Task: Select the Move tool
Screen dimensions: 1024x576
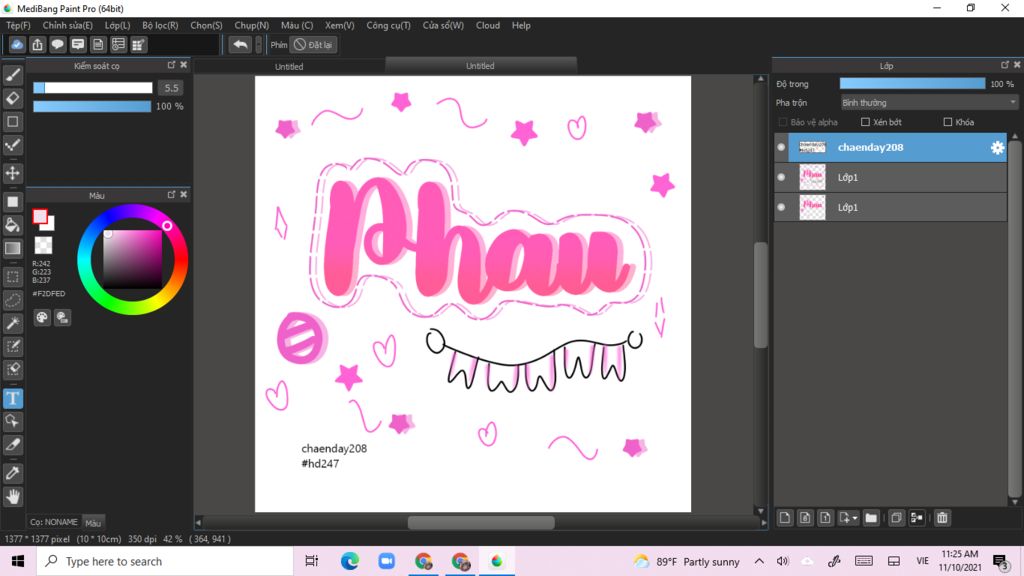Action: (x=12, y=173)
